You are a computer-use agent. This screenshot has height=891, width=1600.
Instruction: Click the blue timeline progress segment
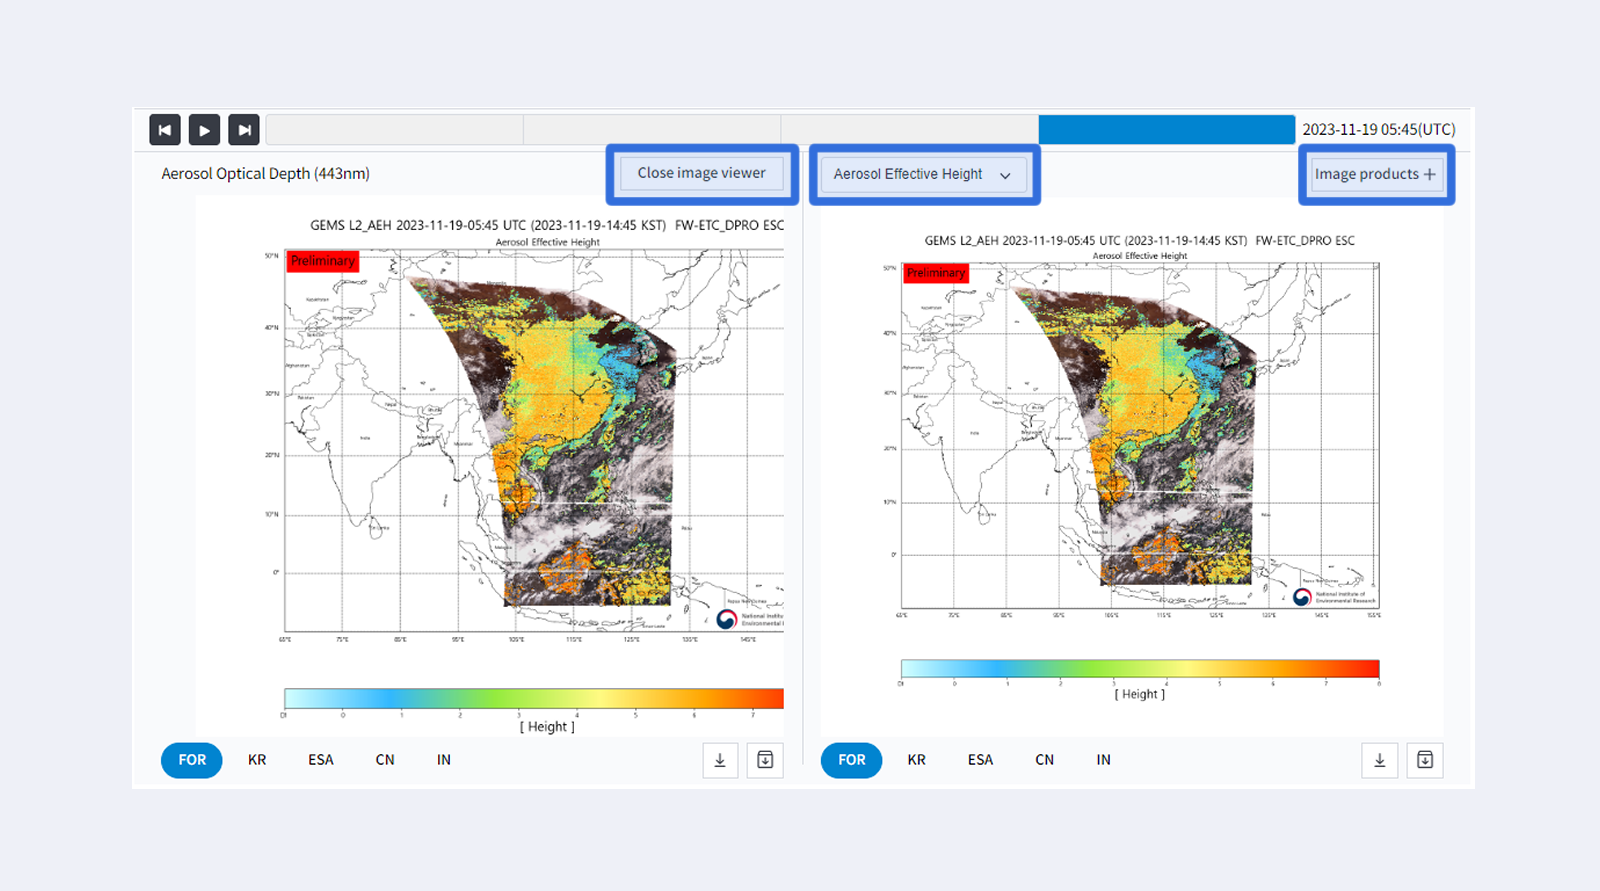(1167, 130)
